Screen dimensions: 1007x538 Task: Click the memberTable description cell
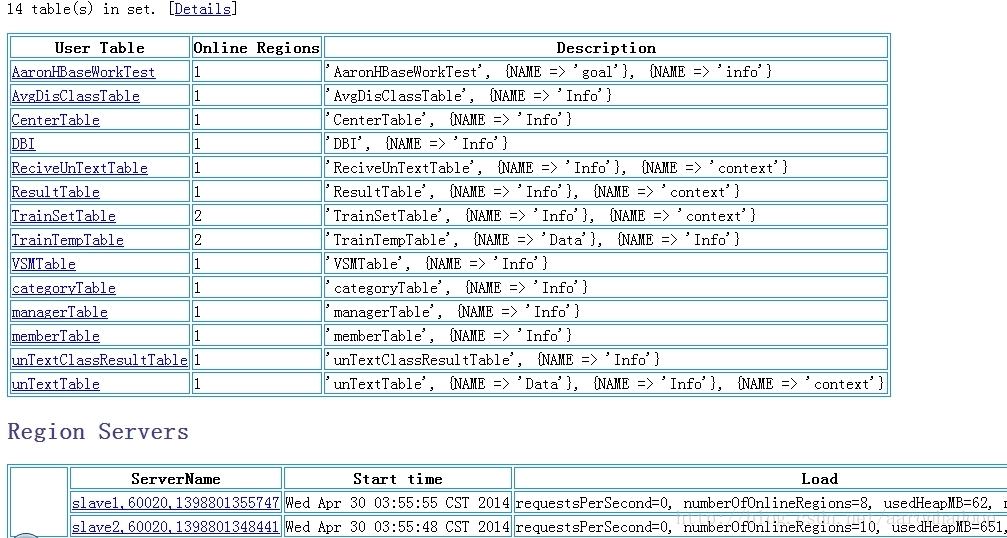point(606,336)
